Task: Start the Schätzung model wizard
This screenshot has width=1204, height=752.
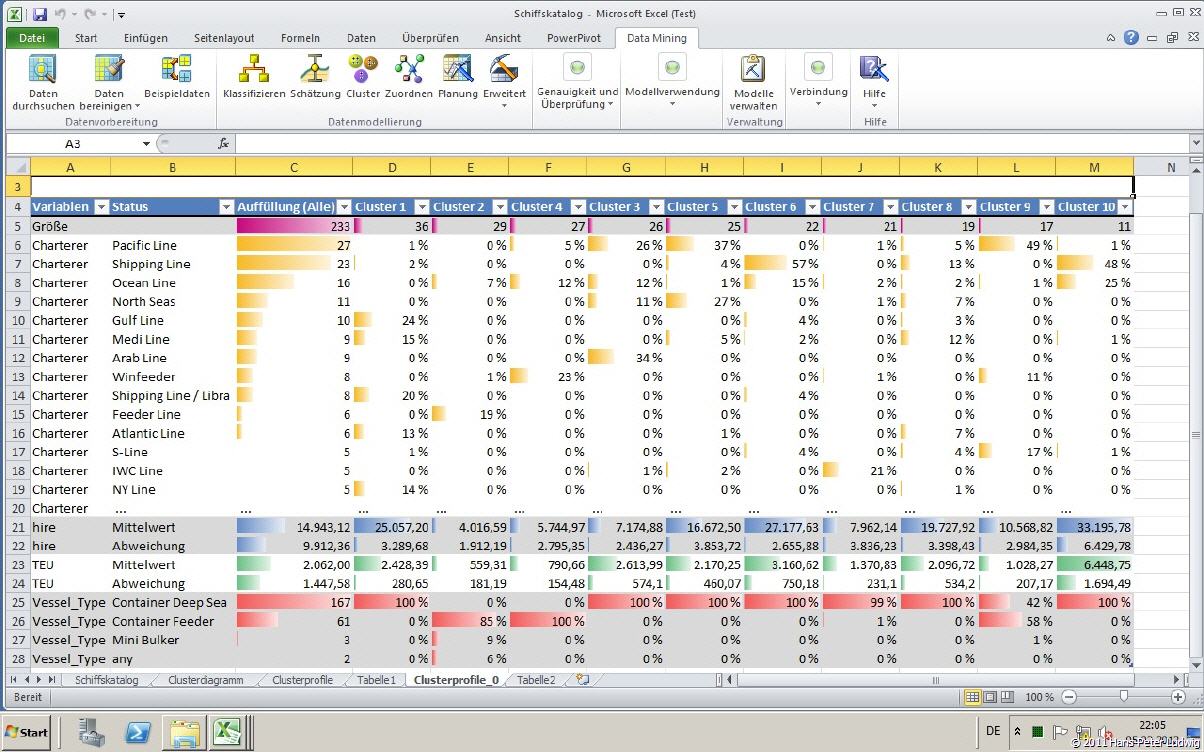Action: pyautogui.click(x=315, y=78)
